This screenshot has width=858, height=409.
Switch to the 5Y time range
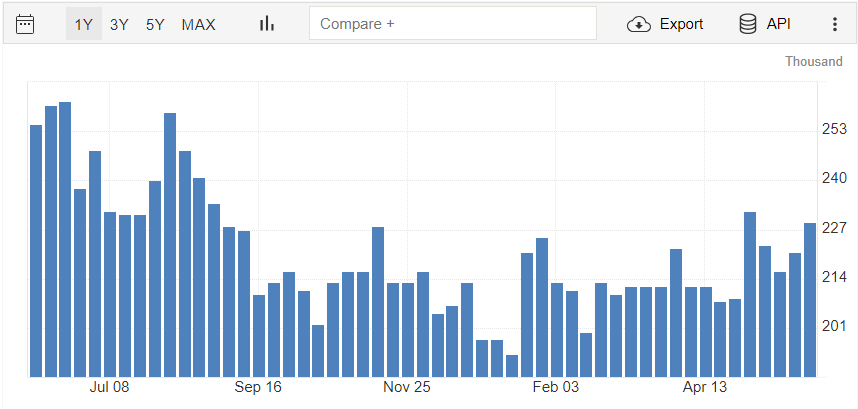(155, 25)
